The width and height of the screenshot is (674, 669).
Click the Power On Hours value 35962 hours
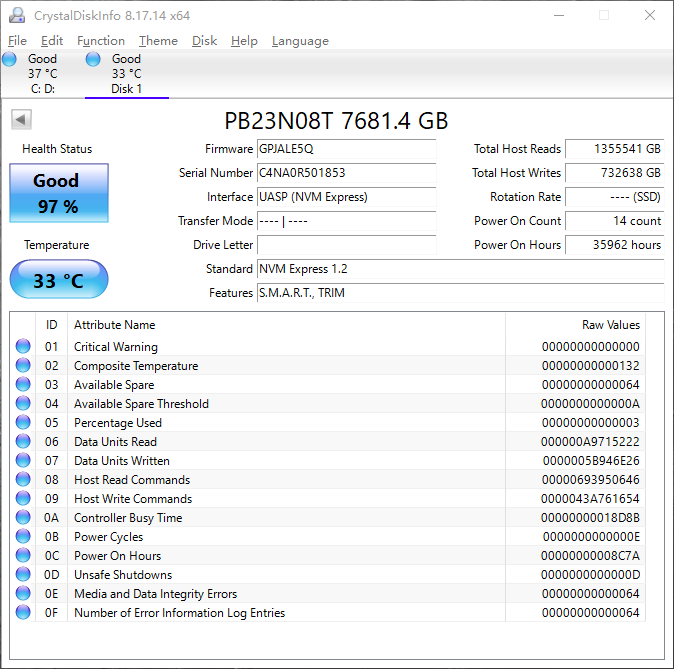click(615, 245)
